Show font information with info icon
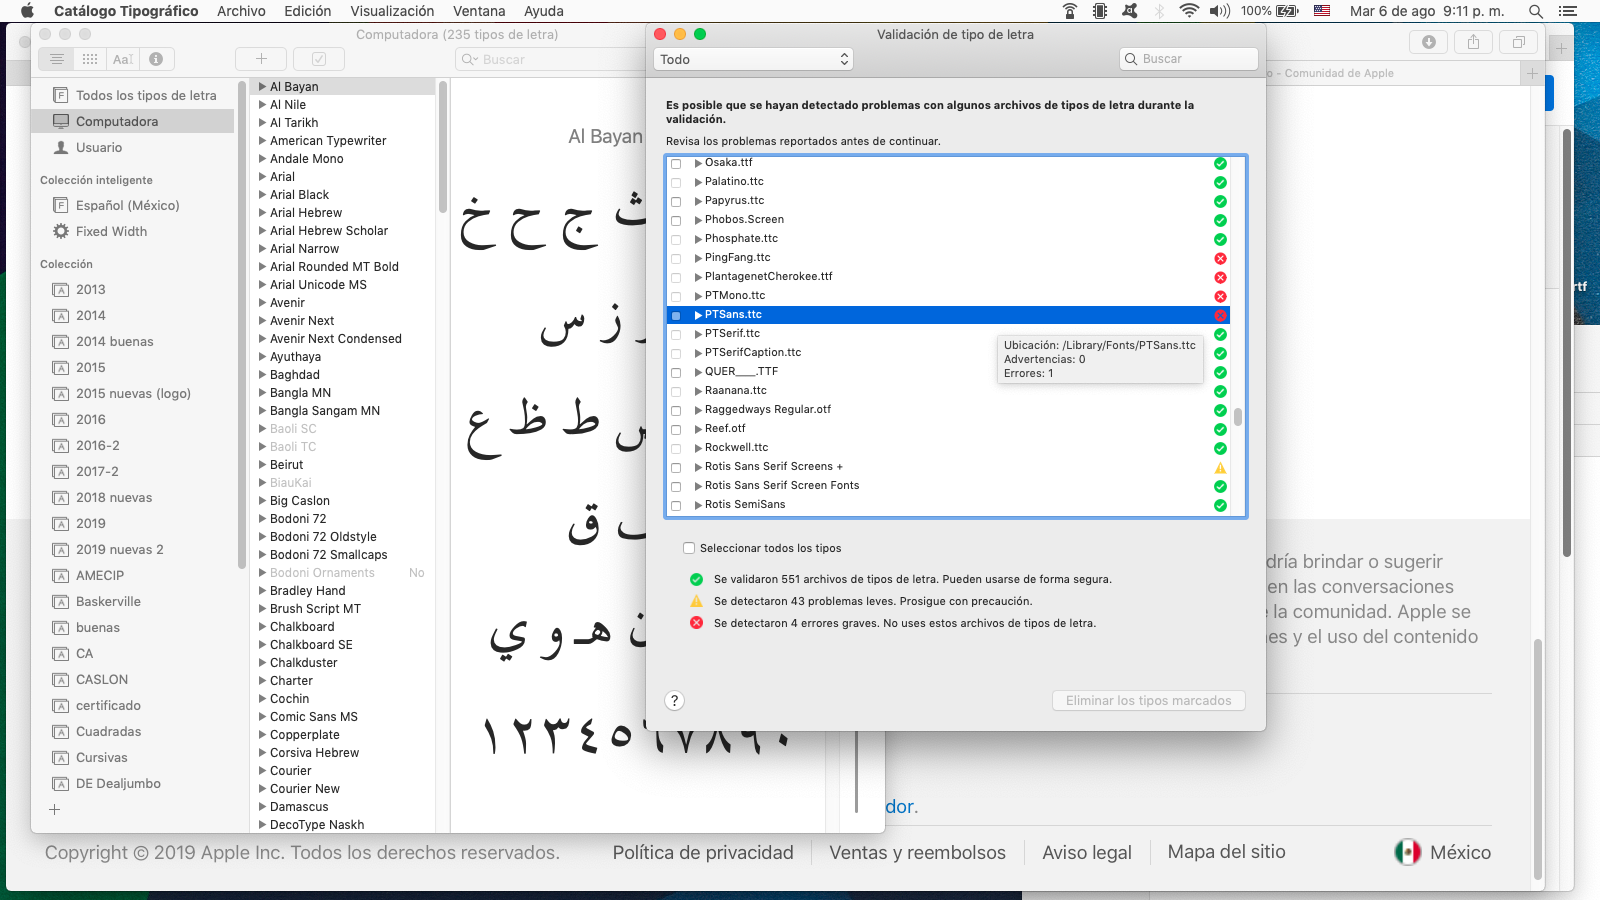1600x900 pixels. pyautogui.click(x=156, y=59)
